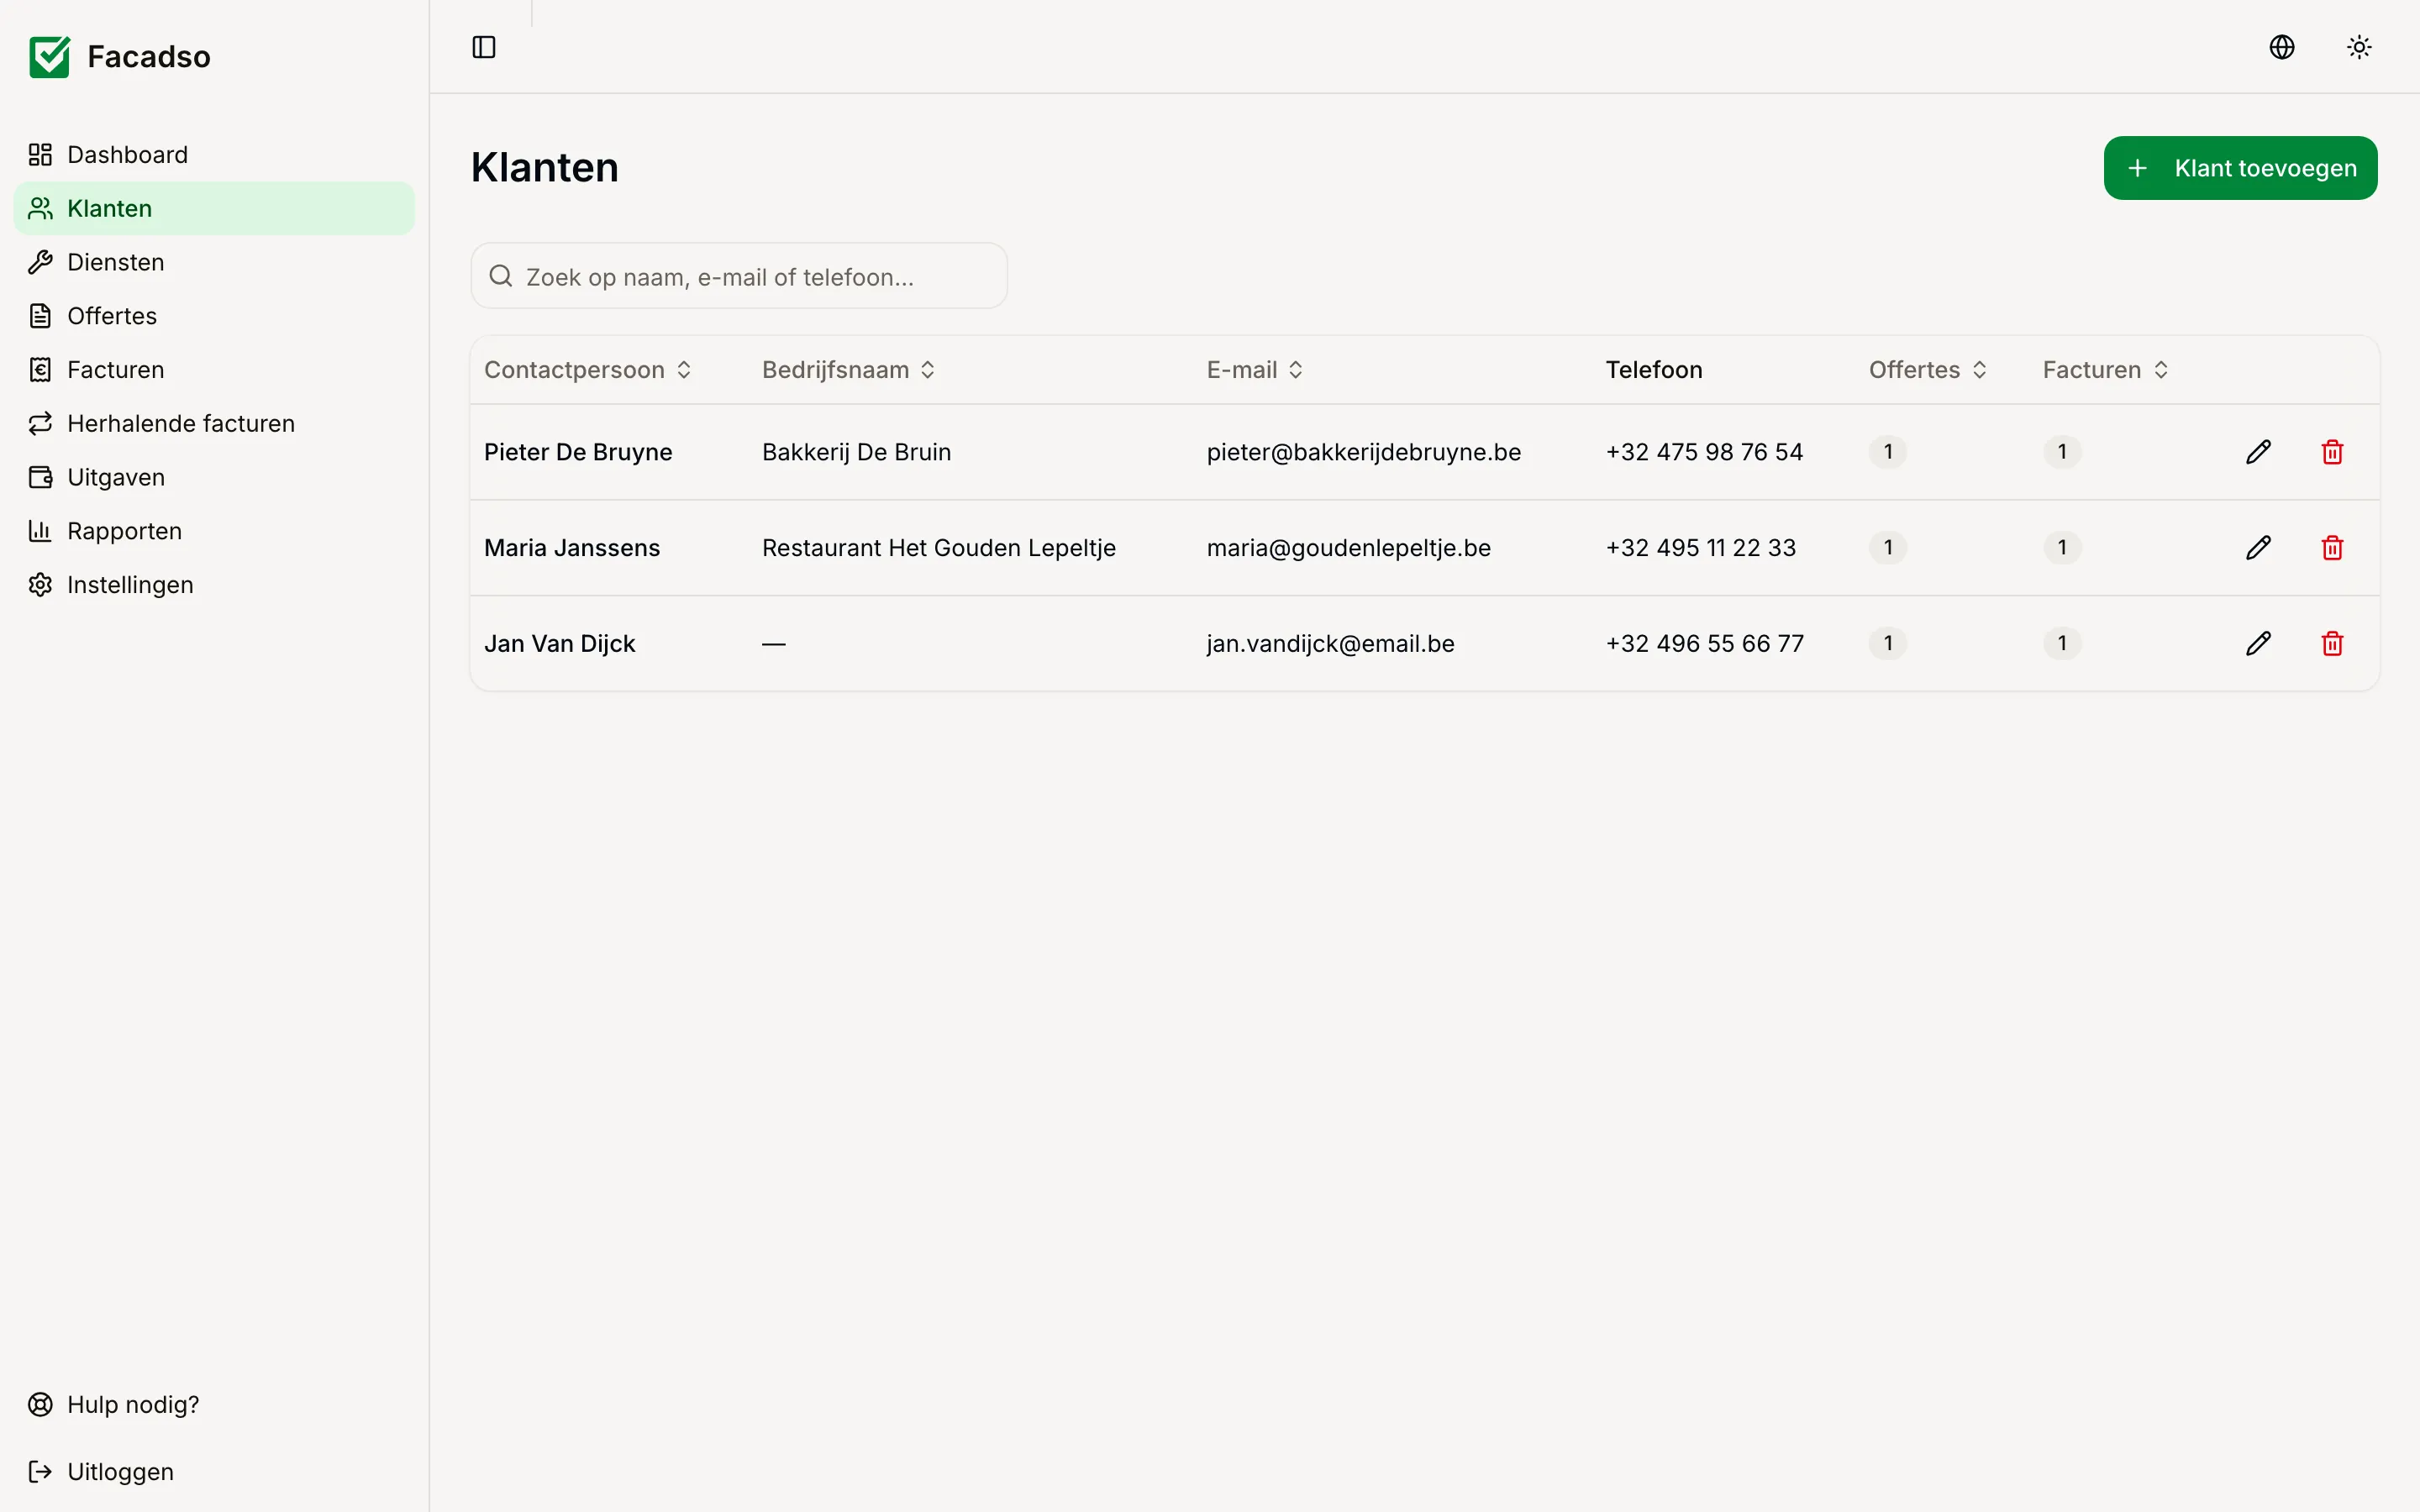The image size is (2420, 1512).
Task: Delete Pieter De Bruyne with trash icon
Action: (x=2332, y=452)
